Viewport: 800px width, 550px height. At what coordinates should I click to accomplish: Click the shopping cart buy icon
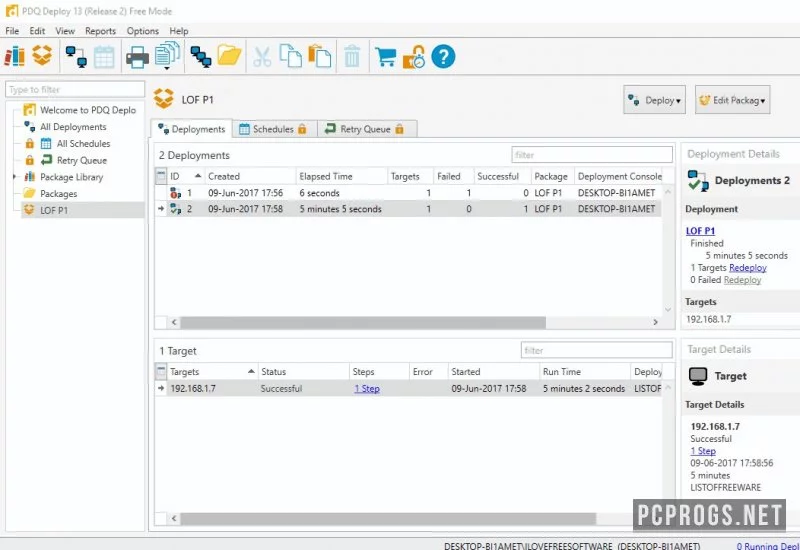385,57
